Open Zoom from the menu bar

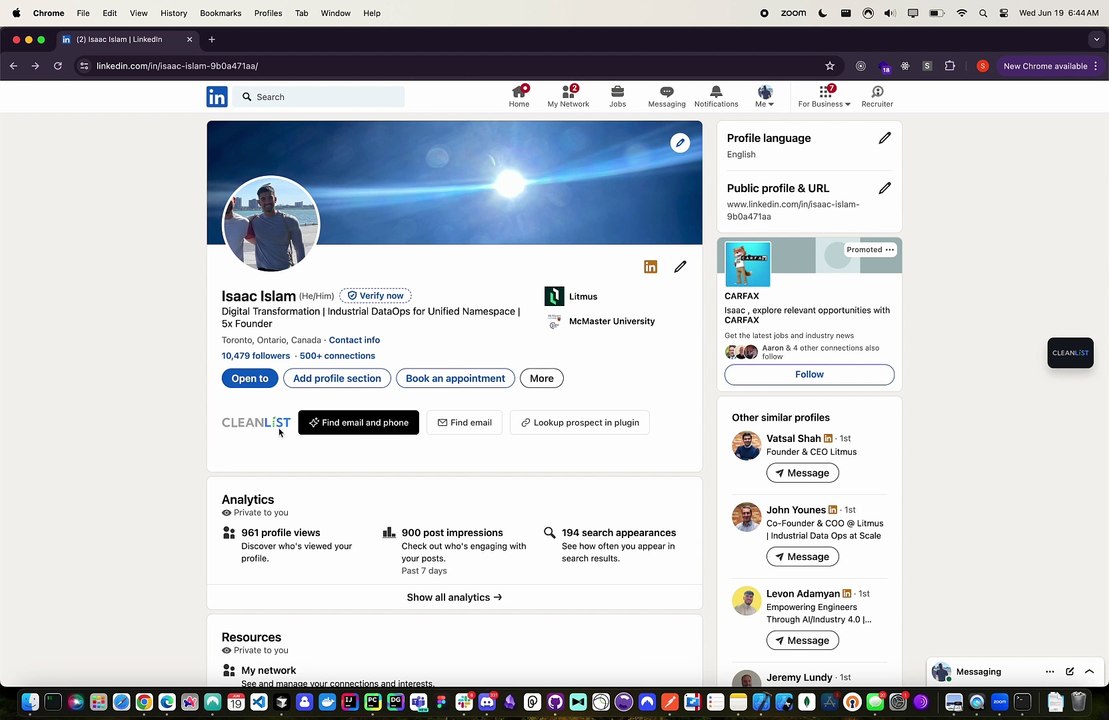(x=793, y=13)
